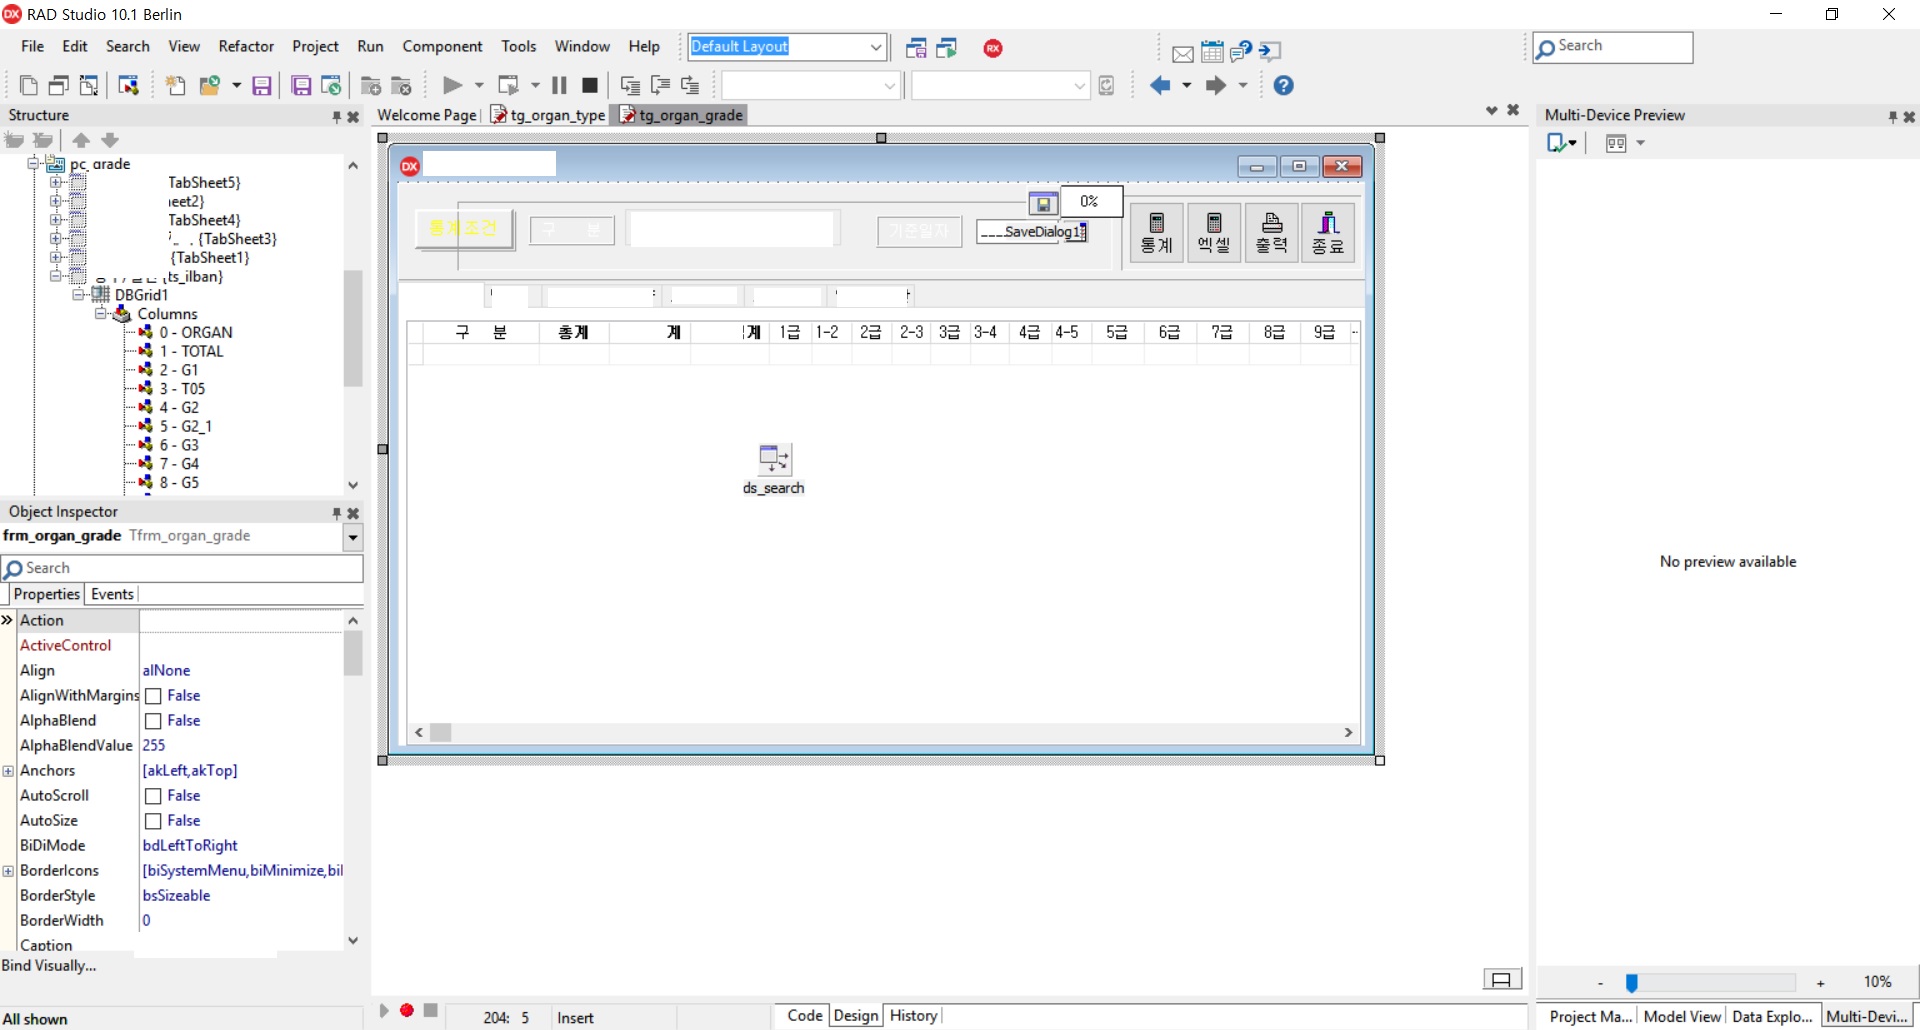Click the red RX icon in toolbar
Viewport: 1920px width, 1030px height.
(993, 48)
